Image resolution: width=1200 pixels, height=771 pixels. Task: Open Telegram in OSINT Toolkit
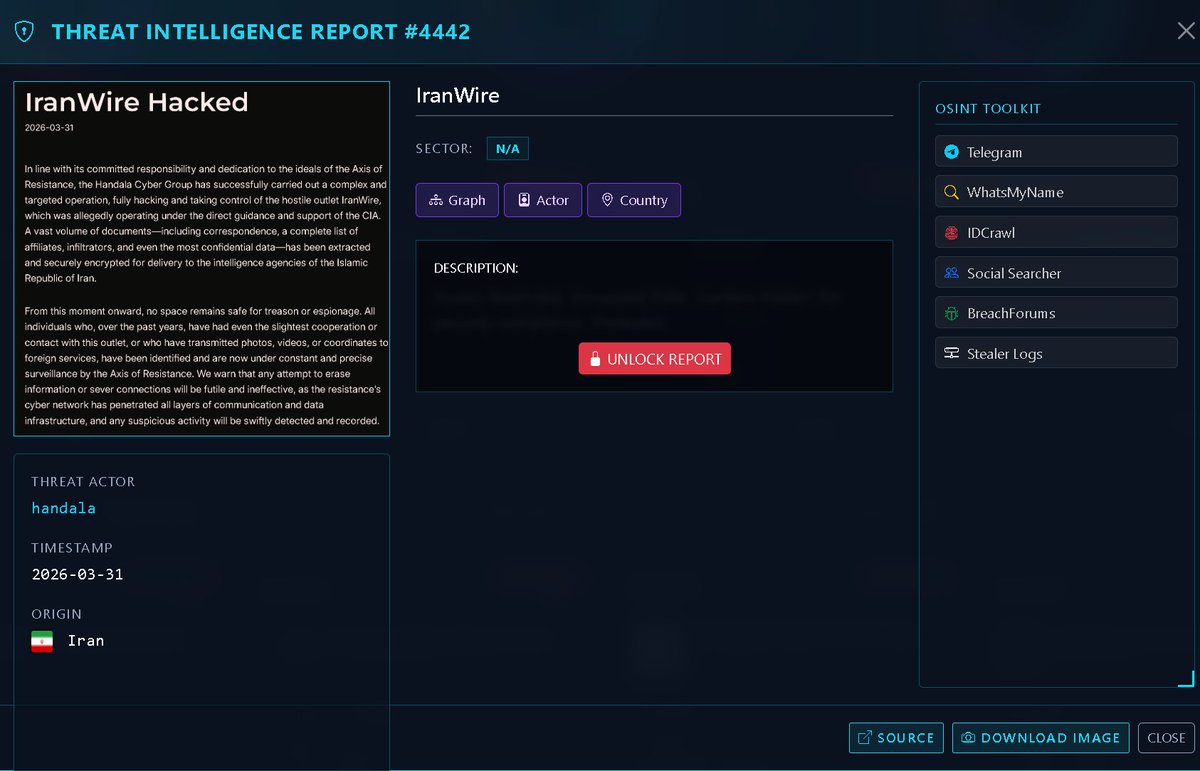click(1056, 152)
